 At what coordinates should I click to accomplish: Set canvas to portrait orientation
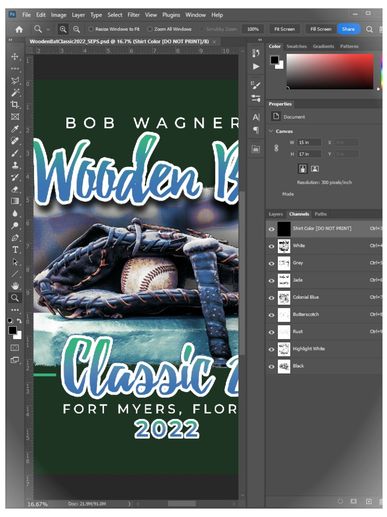(302, 169)
